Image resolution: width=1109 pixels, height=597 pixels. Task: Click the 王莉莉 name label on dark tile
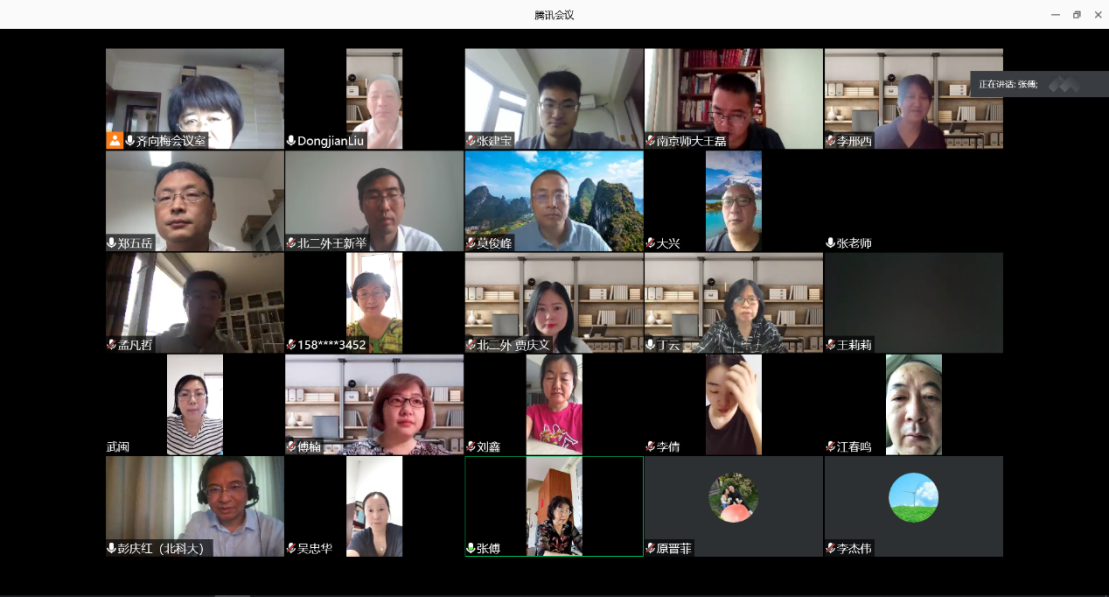coord(854,345)
